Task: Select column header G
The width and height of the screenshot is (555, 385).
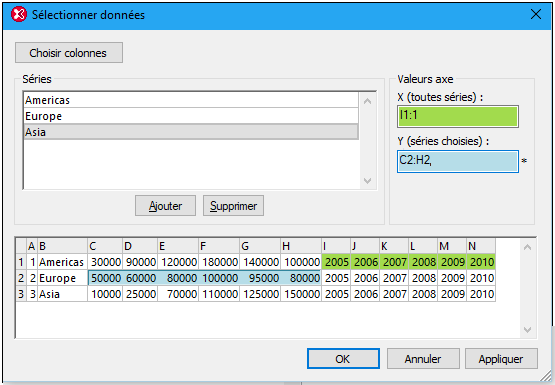Action: pyautogui.click(x=260, y=246)
